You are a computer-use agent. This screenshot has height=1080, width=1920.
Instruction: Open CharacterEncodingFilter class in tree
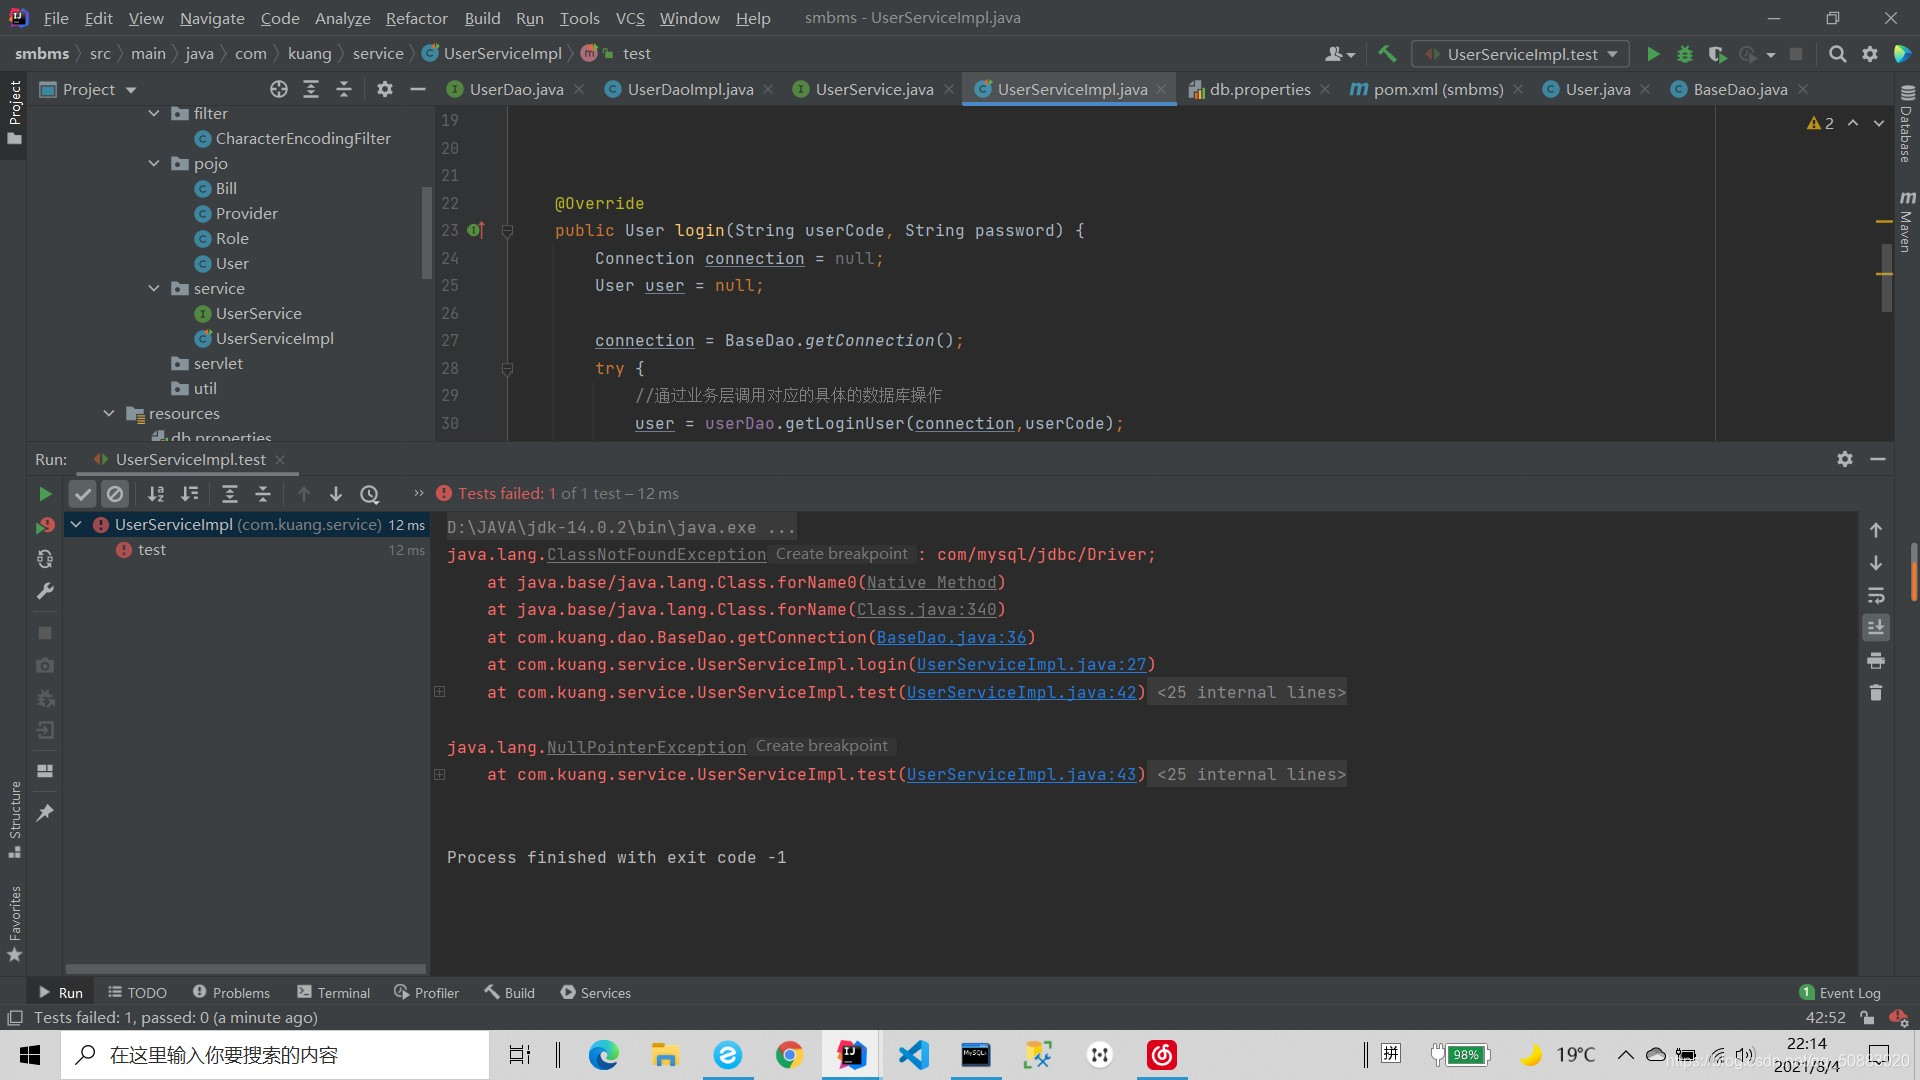click(x=303, y=139)
